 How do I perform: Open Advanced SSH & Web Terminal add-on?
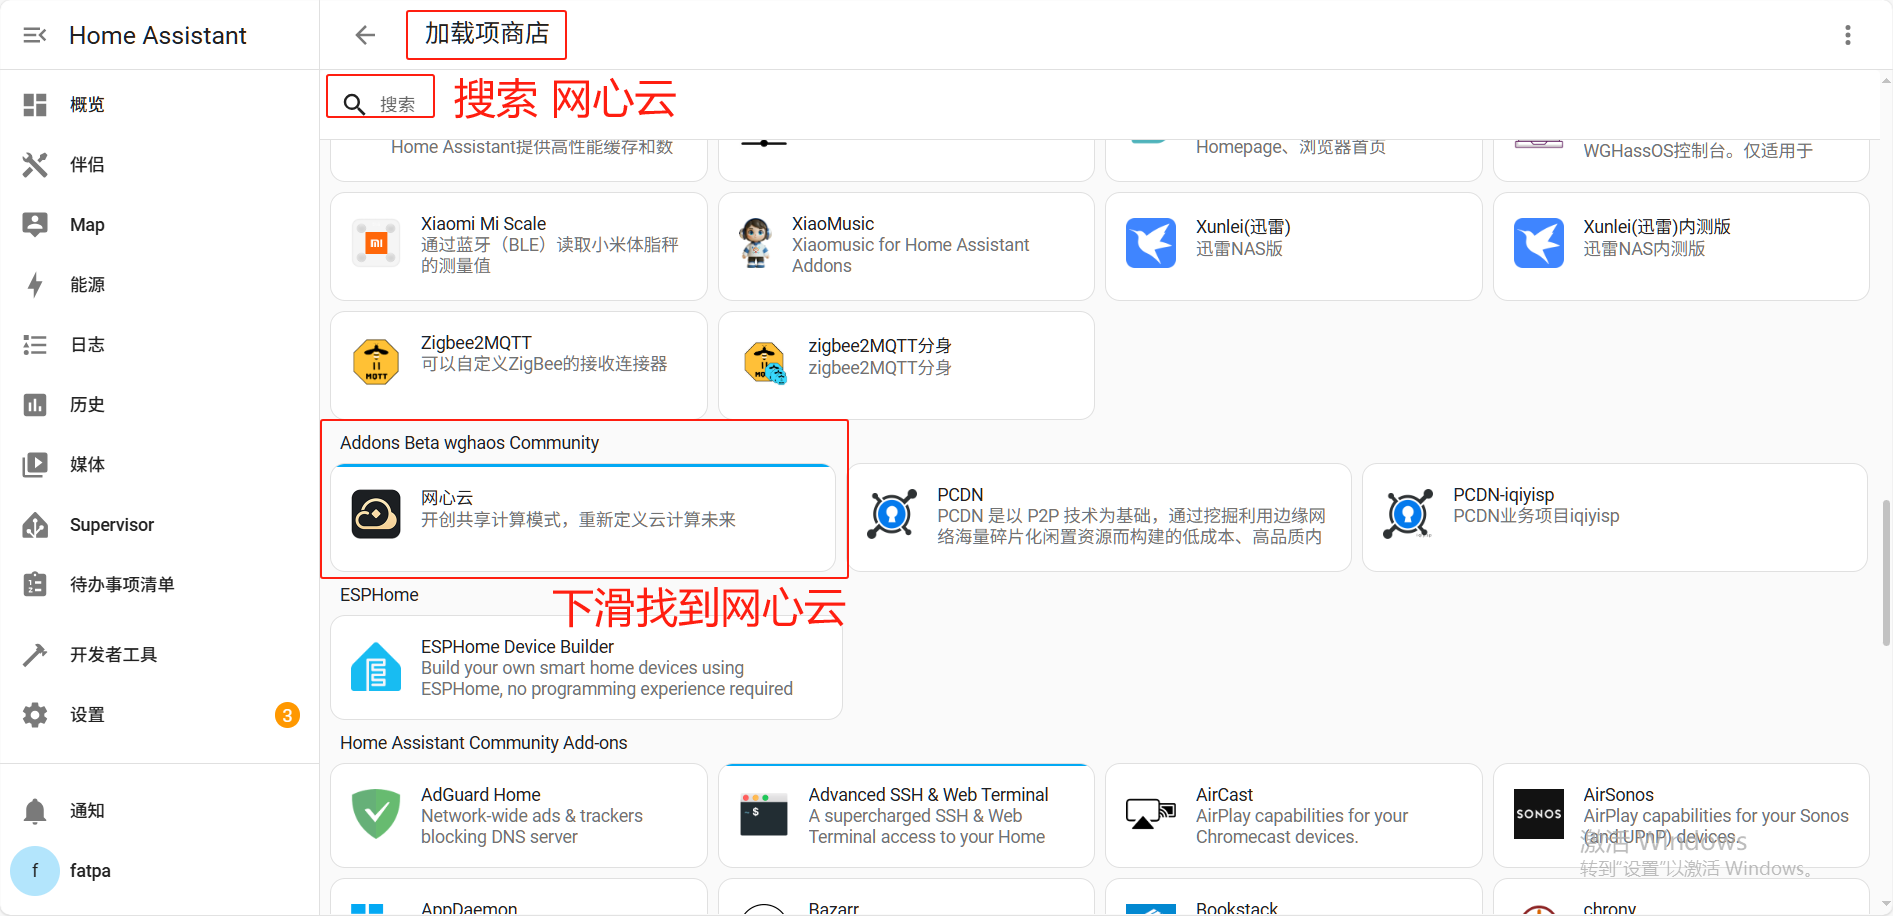[x=906, y=816]
